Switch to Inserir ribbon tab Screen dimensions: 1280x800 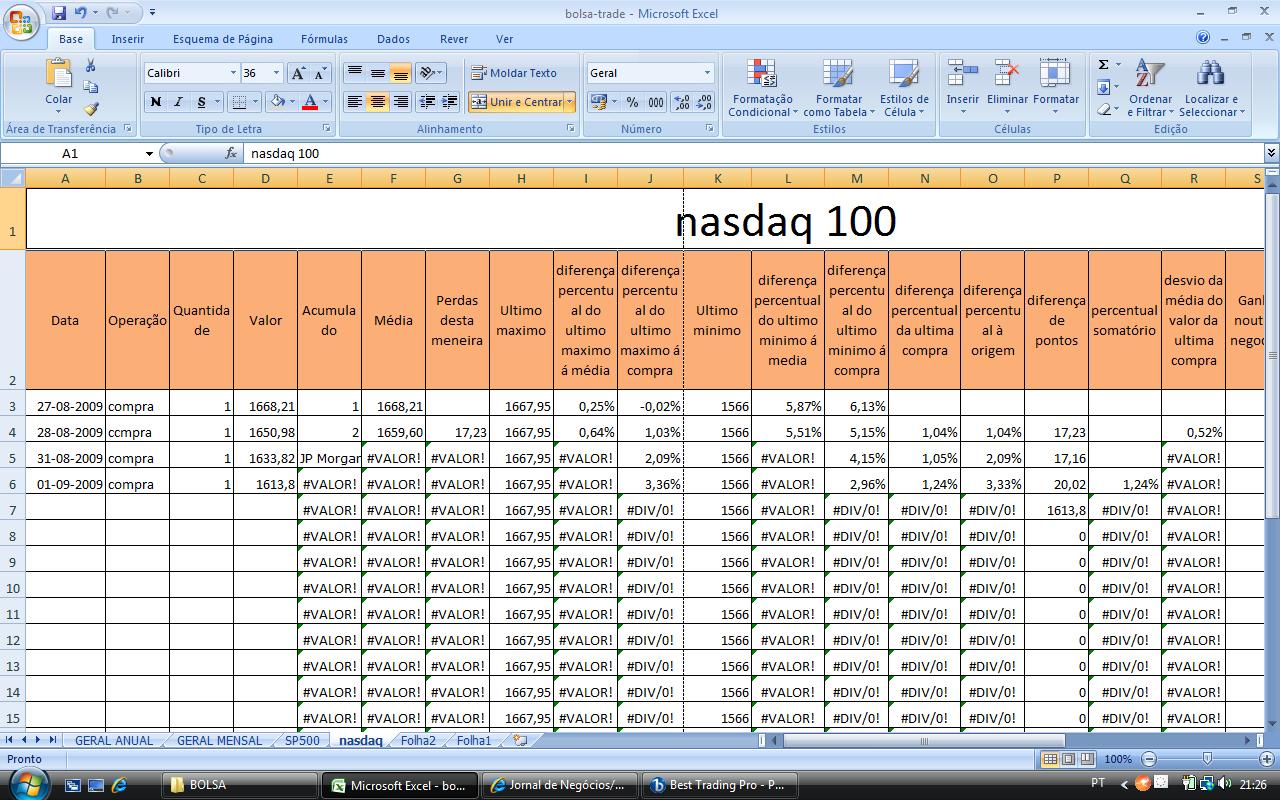128,39
